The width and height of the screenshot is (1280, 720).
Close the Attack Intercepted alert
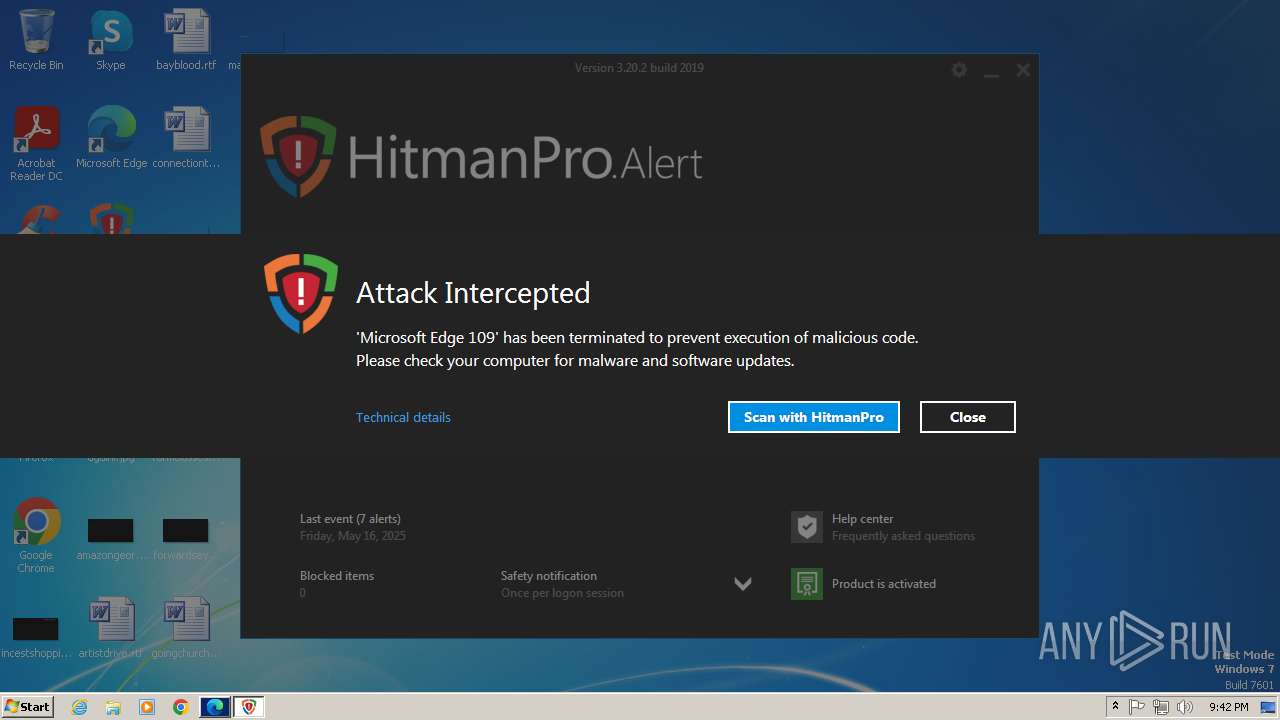tap(968, 417)
